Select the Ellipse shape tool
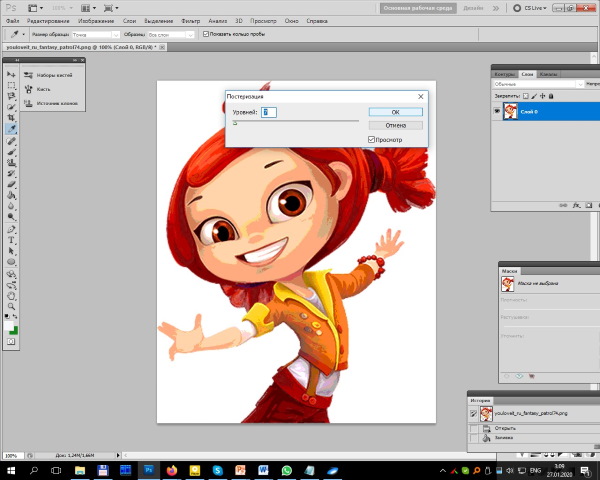 [x=11, y=262]
